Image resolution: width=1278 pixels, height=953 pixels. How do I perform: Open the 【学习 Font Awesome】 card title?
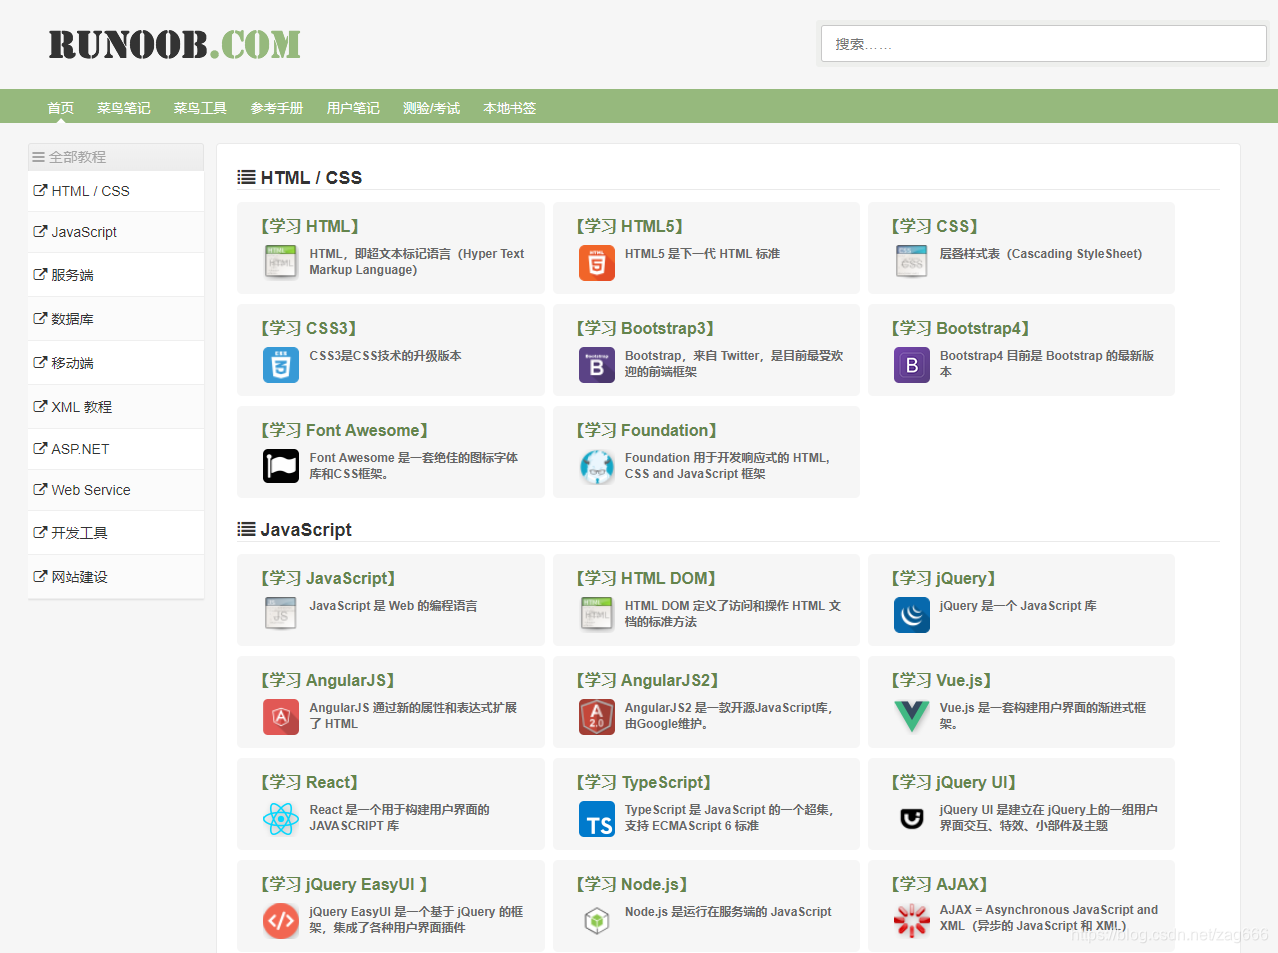point(345,430)
